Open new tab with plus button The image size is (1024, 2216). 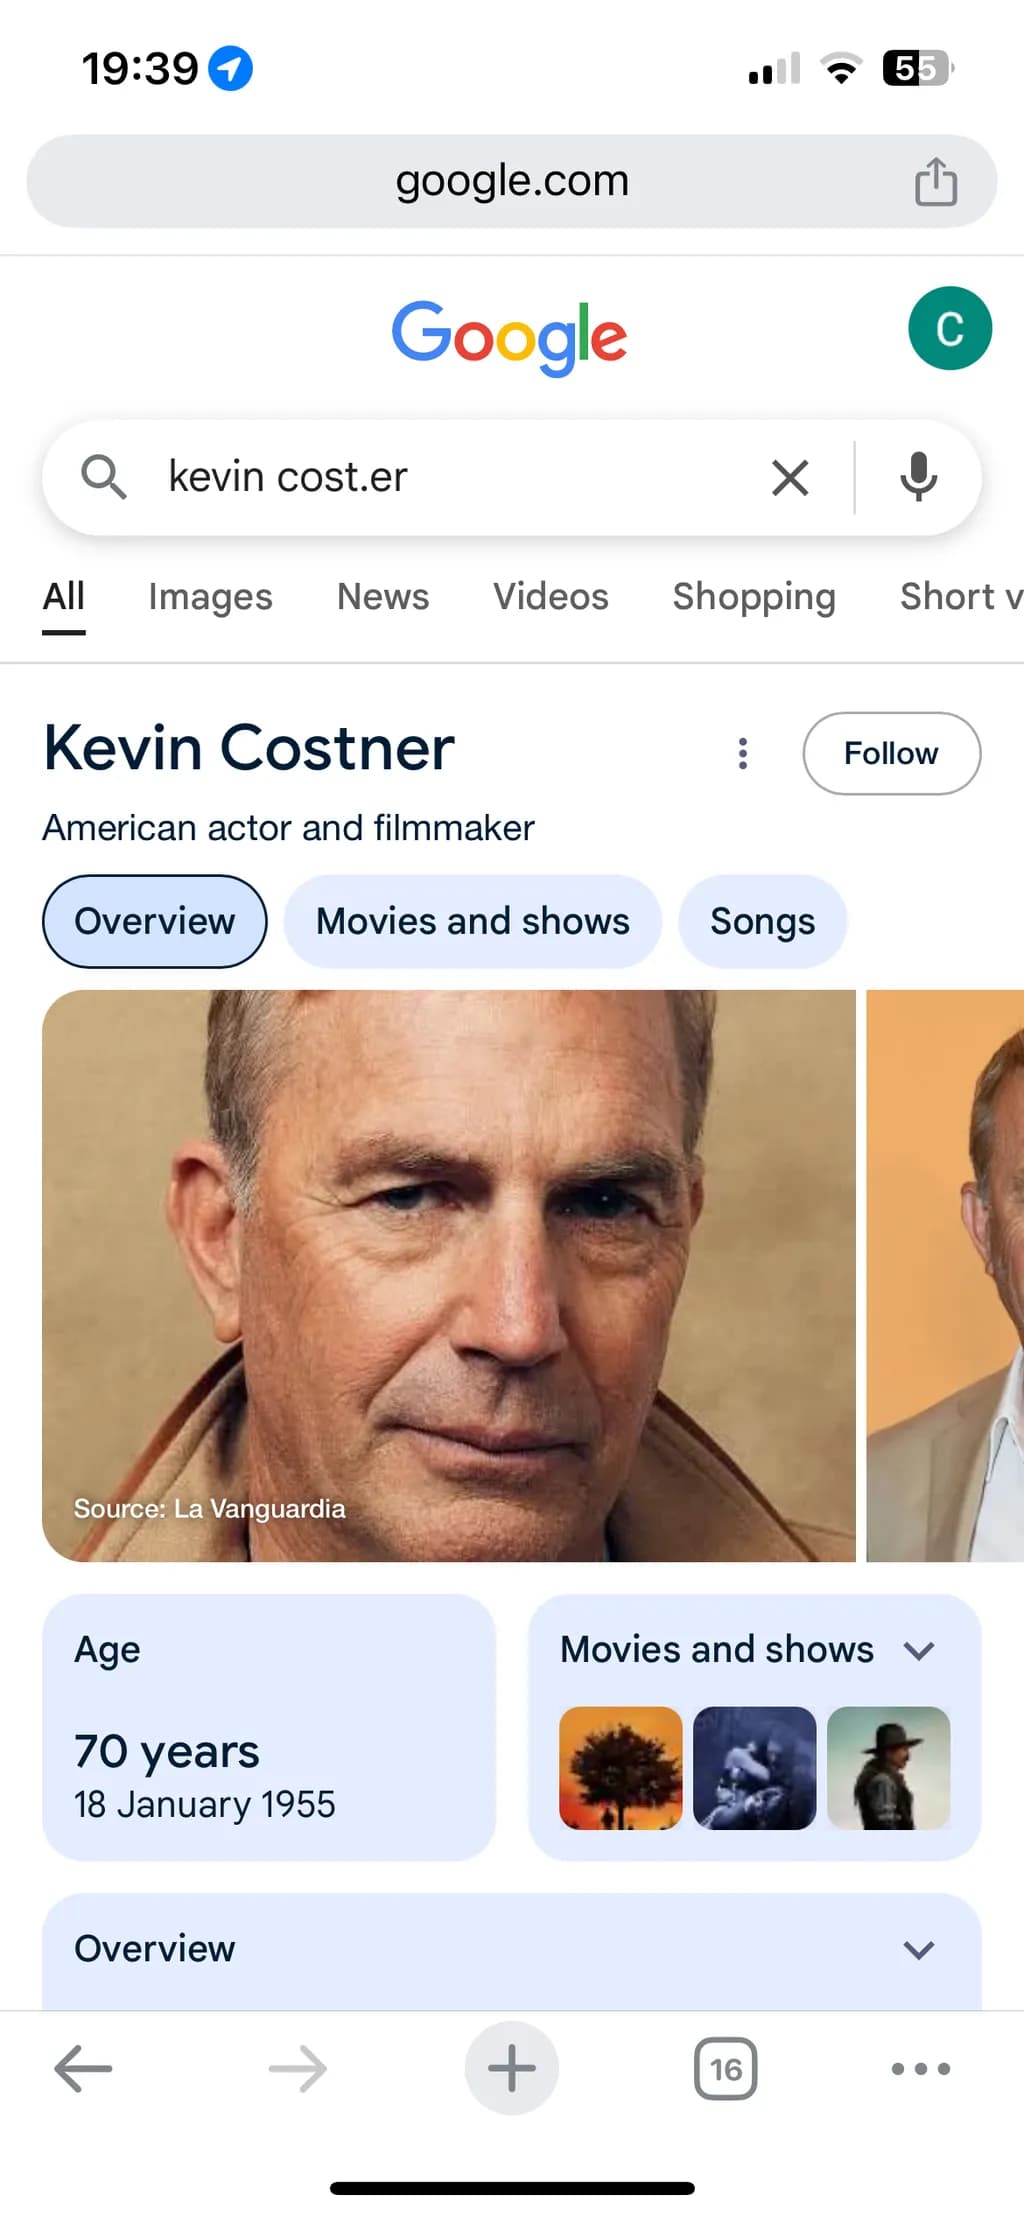pos(512,2068)
